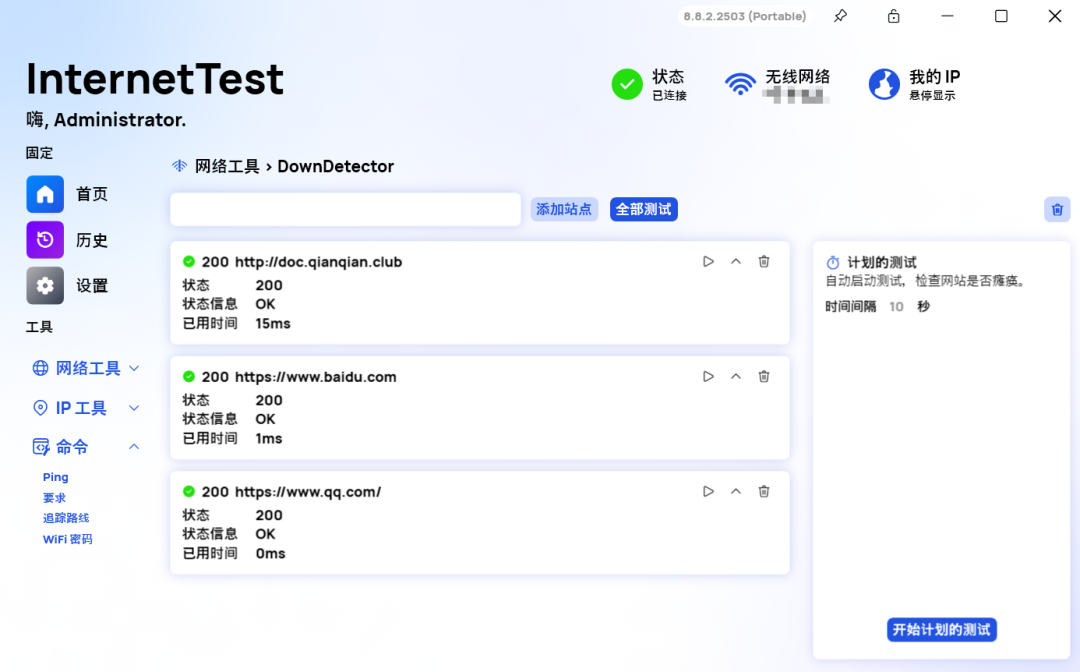Collapse the doc.qianqian.club result card
Viewport: 1080px width, 672px height.
coord(736,262)
